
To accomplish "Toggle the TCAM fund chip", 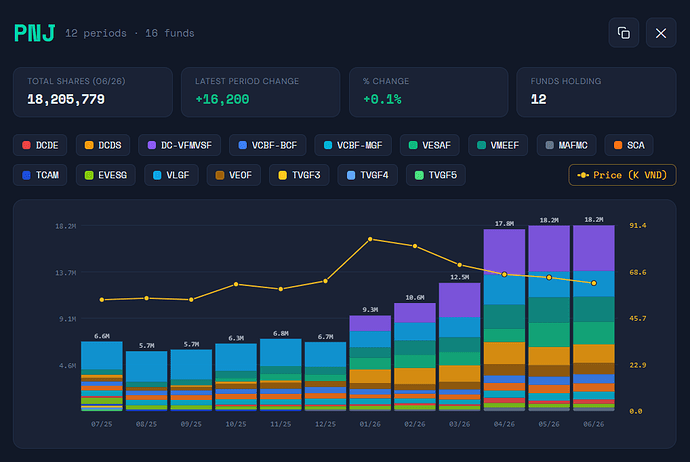I will pos(40,175).
